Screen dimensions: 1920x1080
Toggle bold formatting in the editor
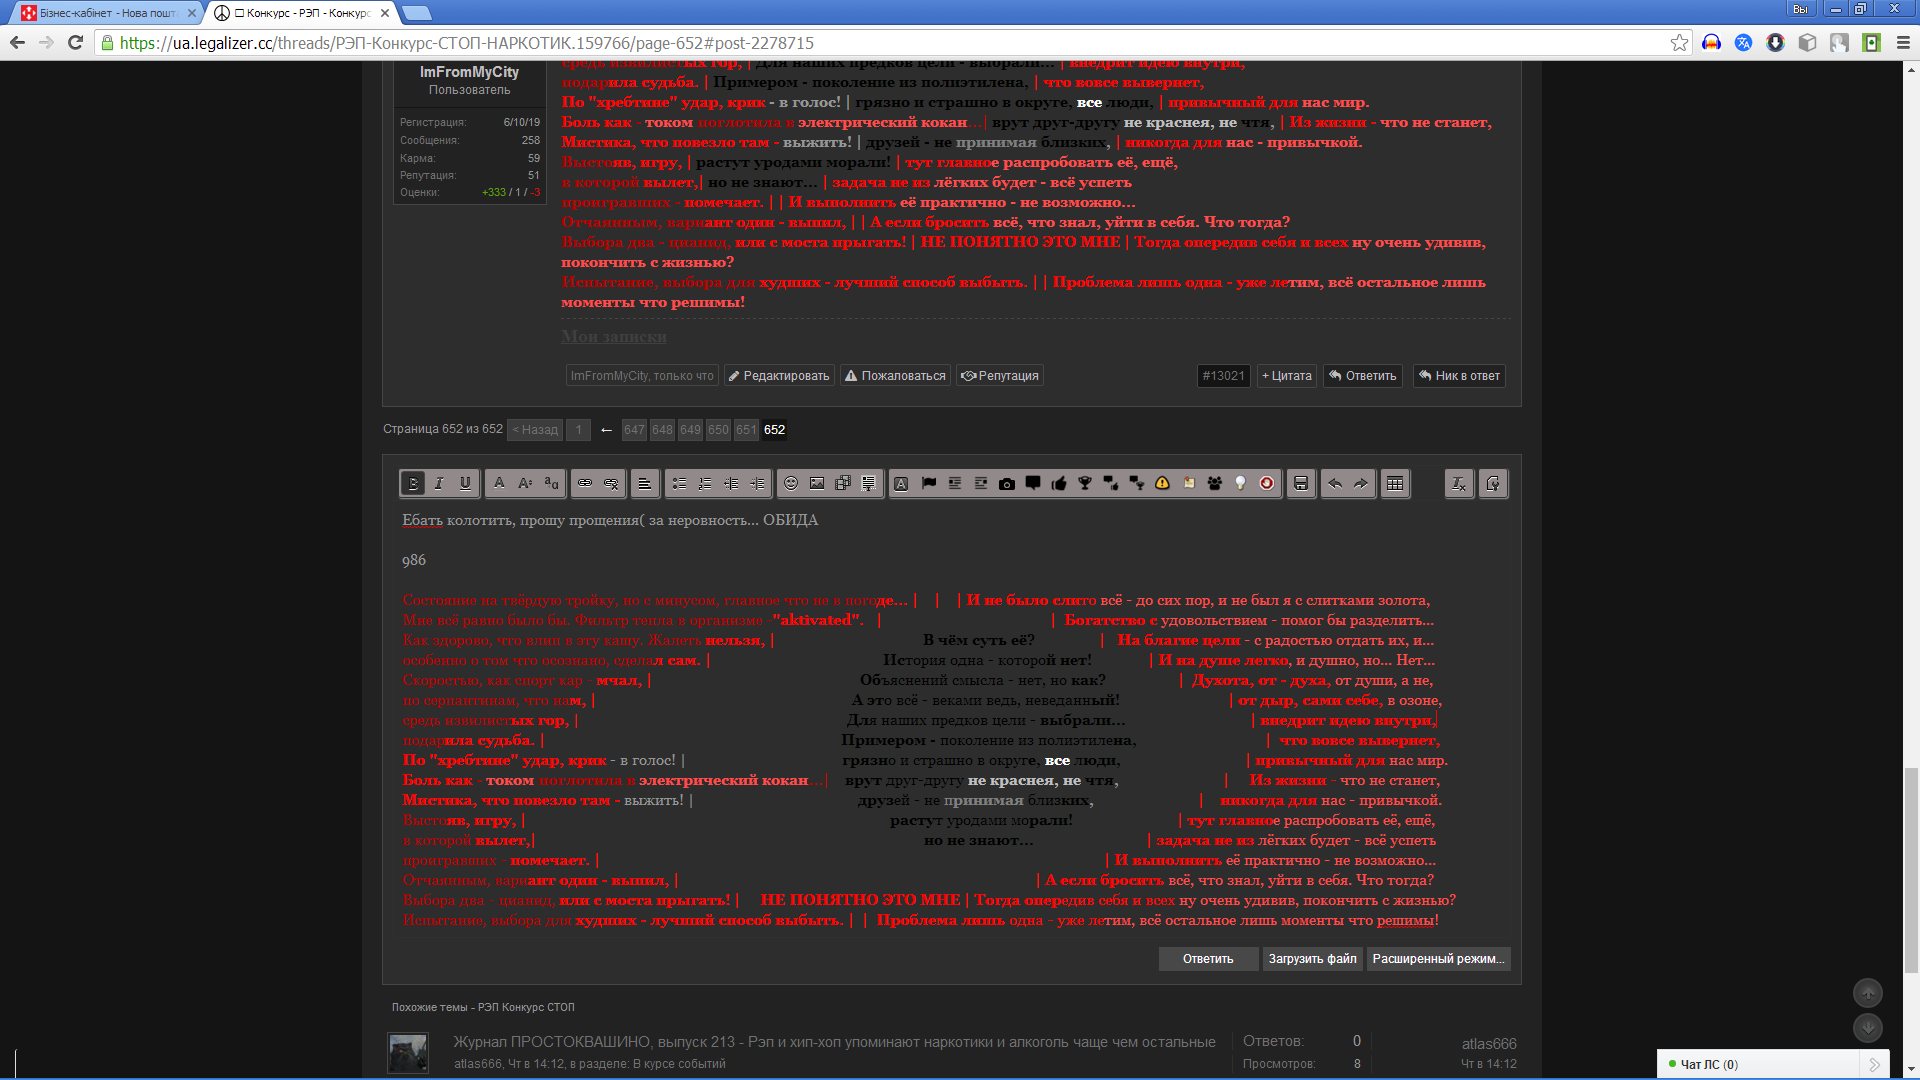[x=413, y=484]
